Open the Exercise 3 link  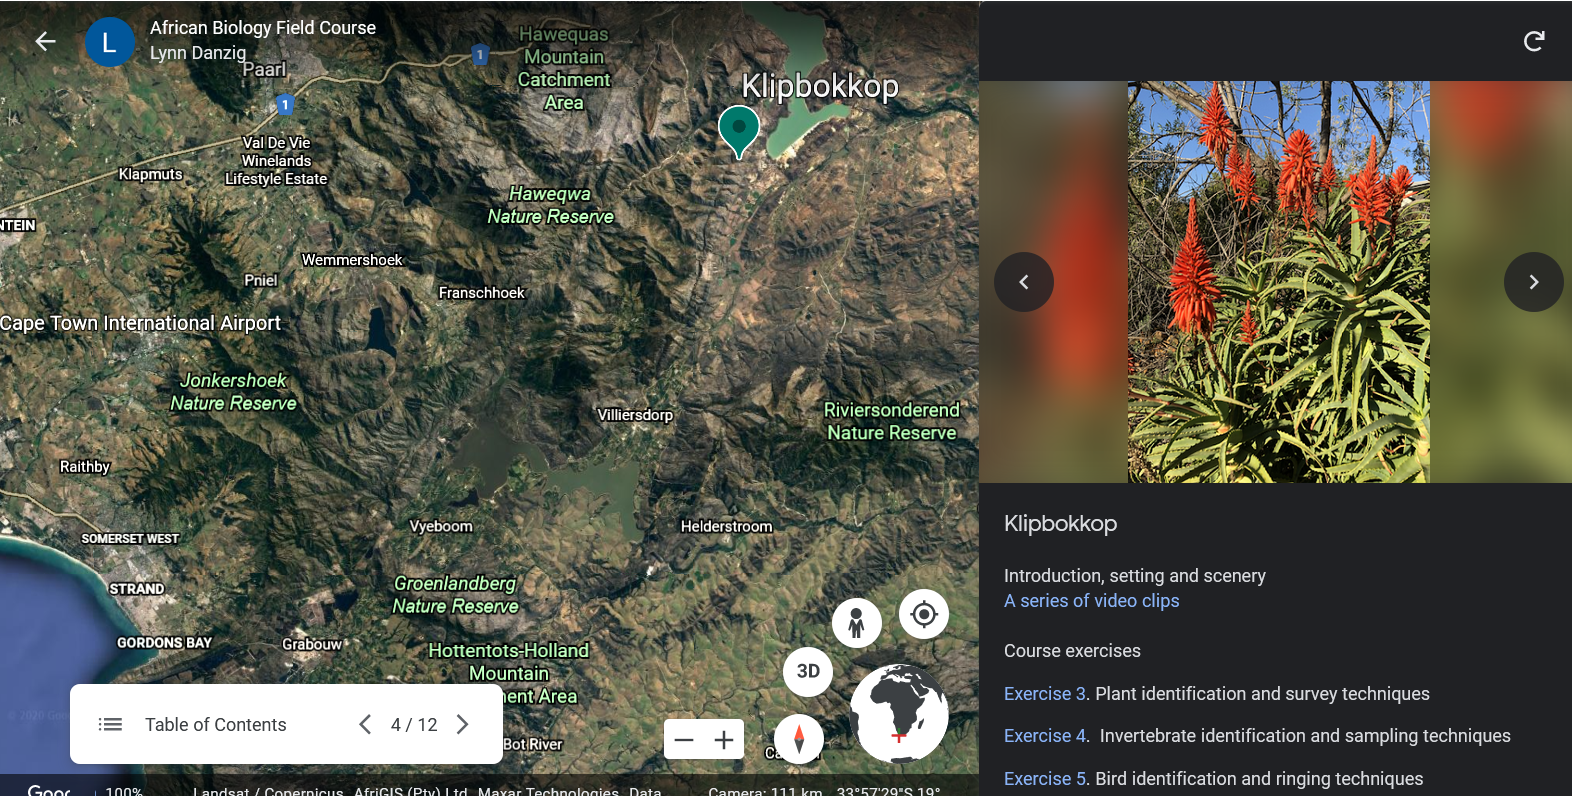pyautogui.click(x=1044, y=694)
